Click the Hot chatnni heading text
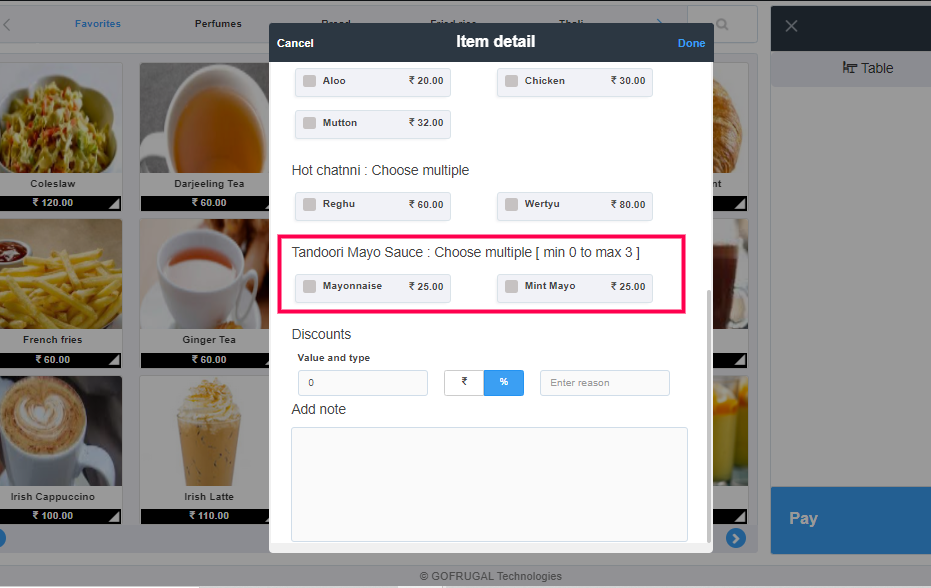Image resolution: width=931 pixels, height=588 pixels. coord(380,170)
